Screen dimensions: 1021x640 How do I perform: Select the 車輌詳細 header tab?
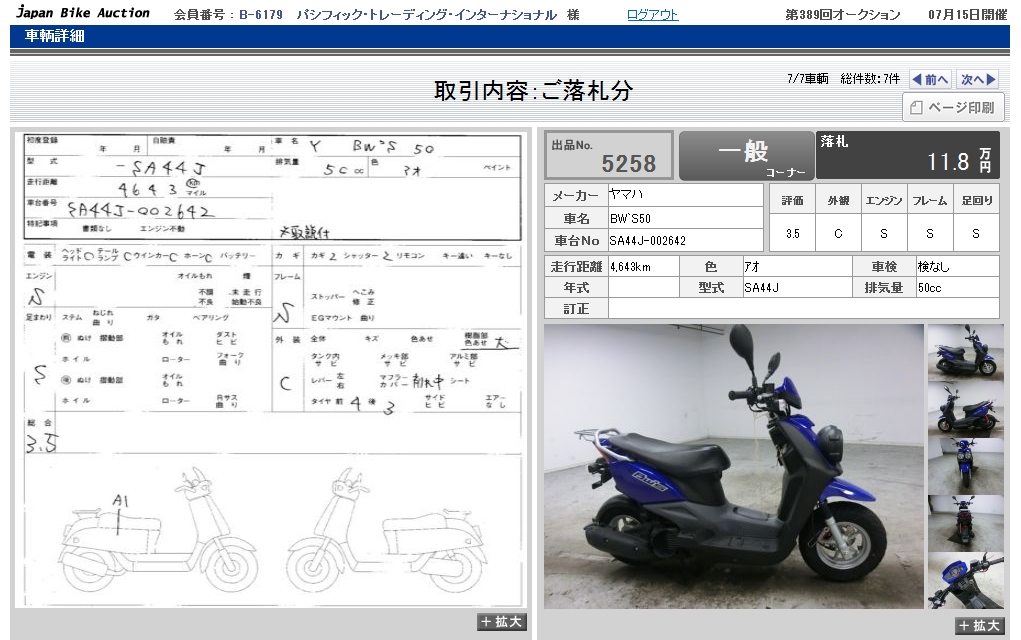(x=54, y=36)
